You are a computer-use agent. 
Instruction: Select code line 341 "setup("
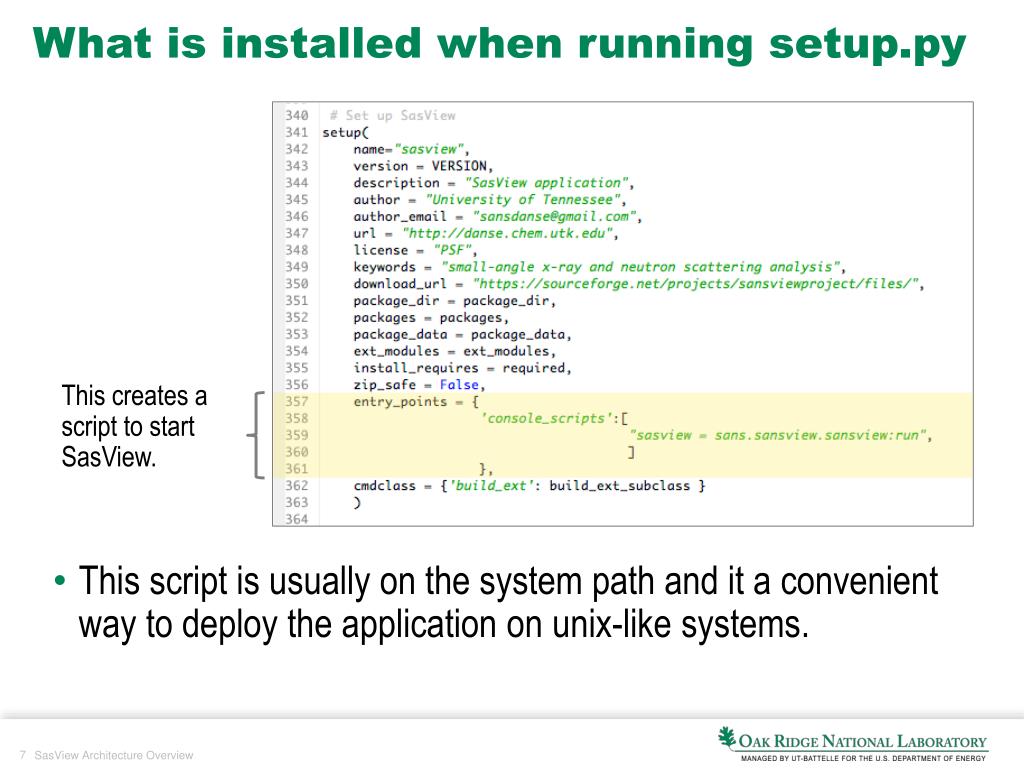click(x=345, y=133)
